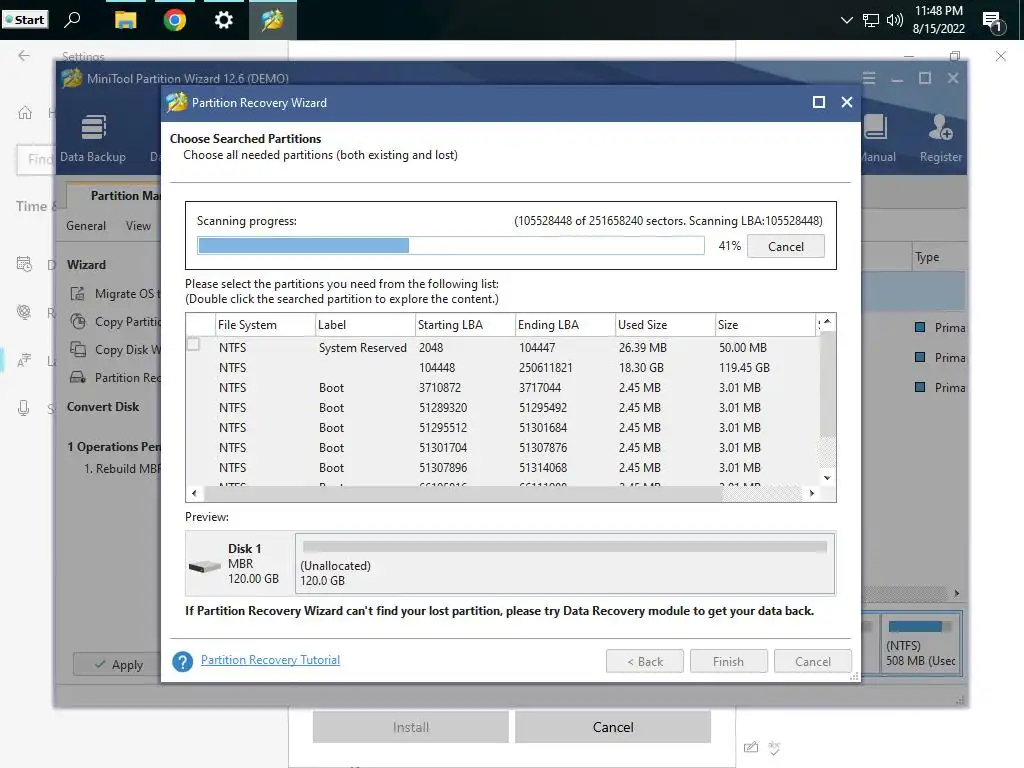This screenshot has width=1024, height=768.
Task: Select the Boot partition starting at 3710872
Action: tap(502, 388)
